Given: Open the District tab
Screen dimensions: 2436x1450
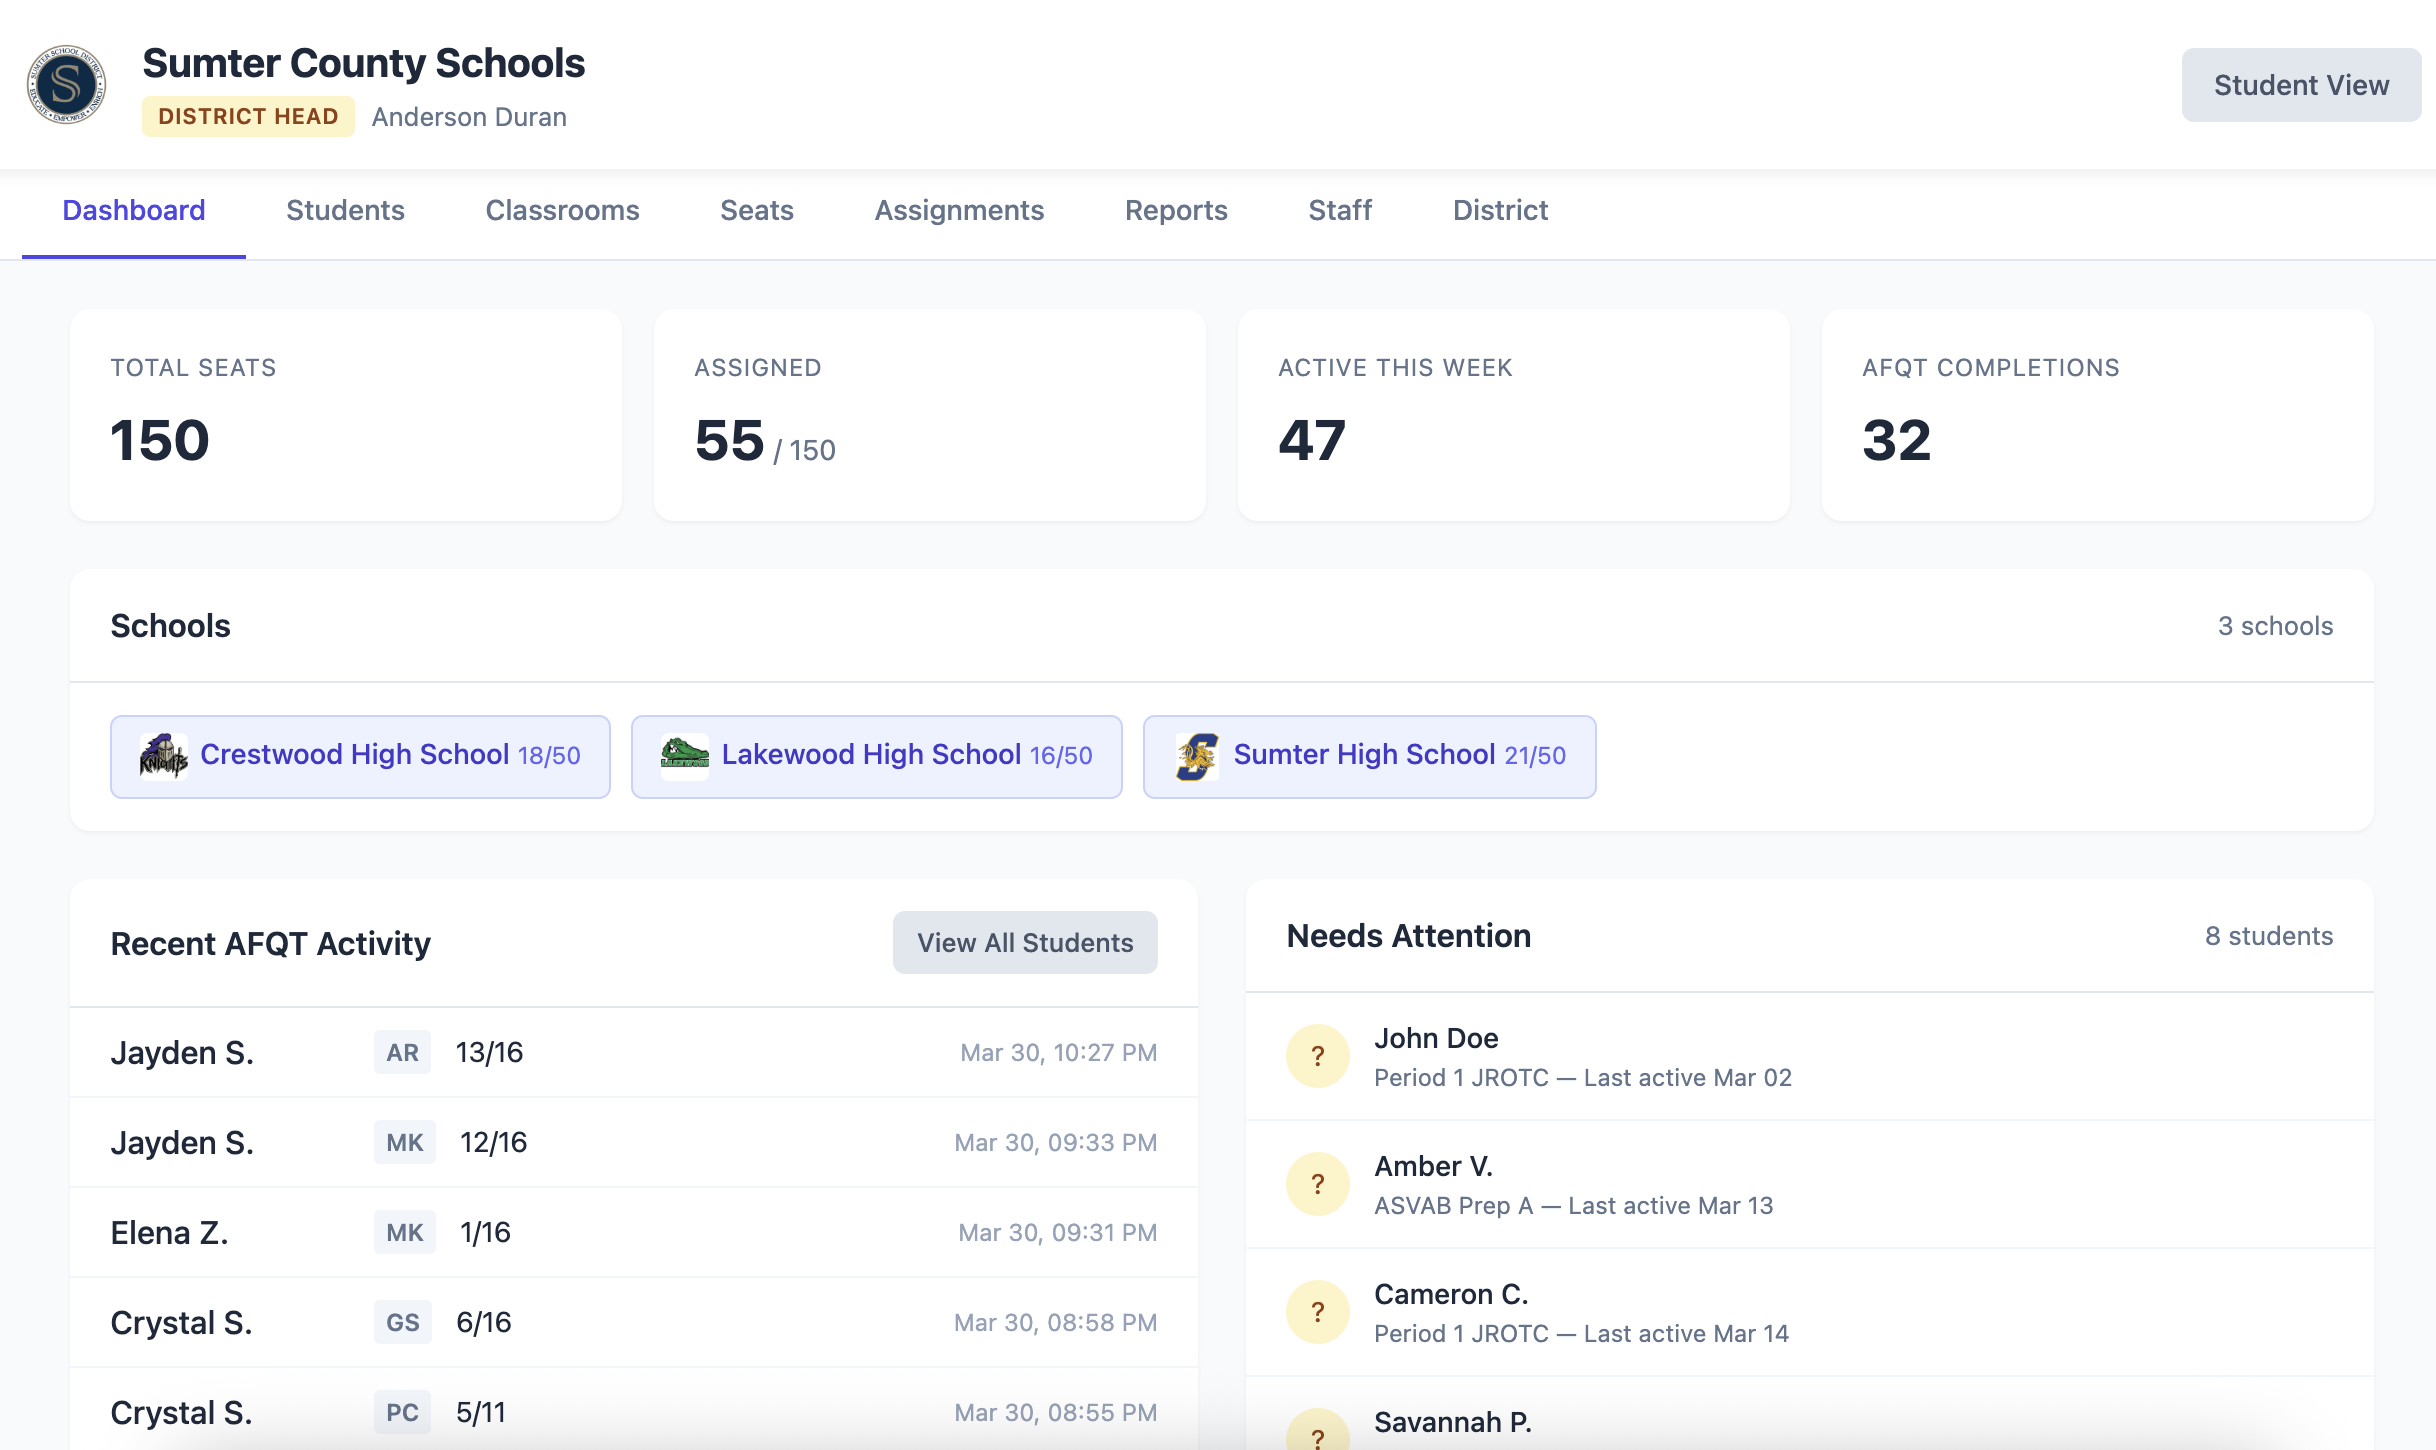Looking at the screenshot, I should tap(1499, 210).
